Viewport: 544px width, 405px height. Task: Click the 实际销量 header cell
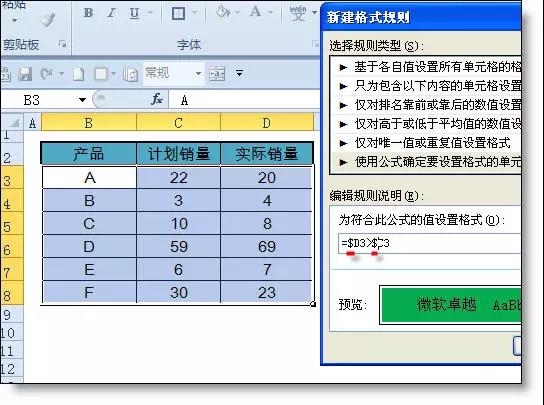coord(267,154)
